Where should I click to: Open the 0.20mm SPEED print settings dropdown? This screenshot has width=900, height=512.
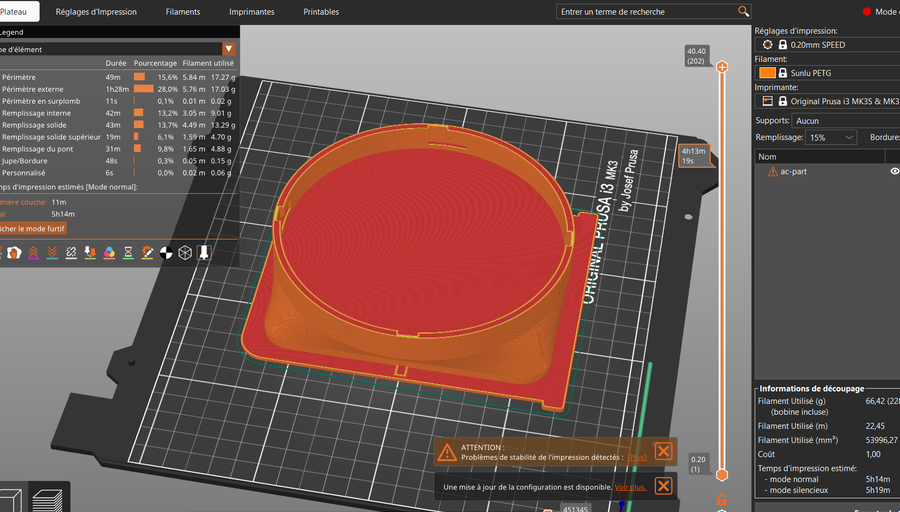(x=827, y=44)
